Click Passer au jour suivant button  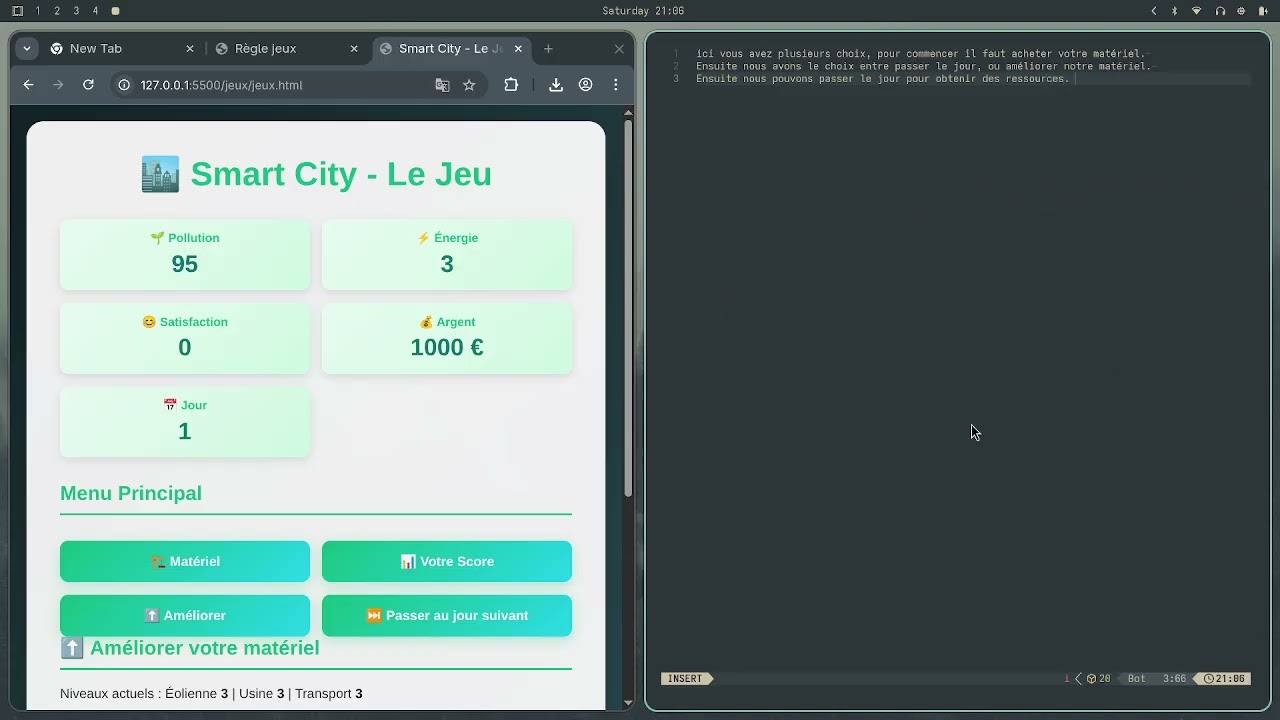click(x=447, y=615)
